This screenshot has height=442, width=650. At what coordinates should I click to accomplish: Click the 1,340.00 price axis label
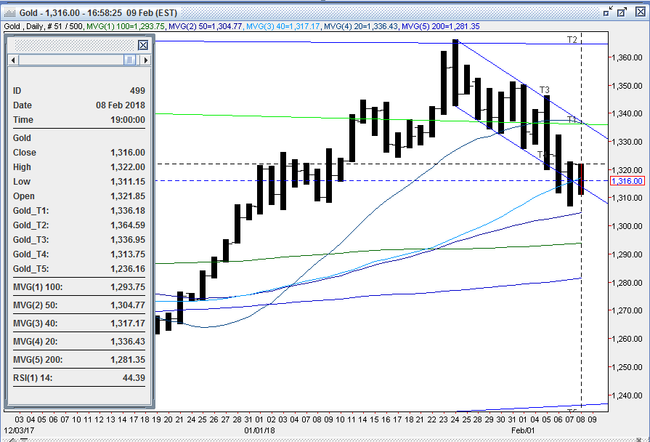click(x=627, y=114)
